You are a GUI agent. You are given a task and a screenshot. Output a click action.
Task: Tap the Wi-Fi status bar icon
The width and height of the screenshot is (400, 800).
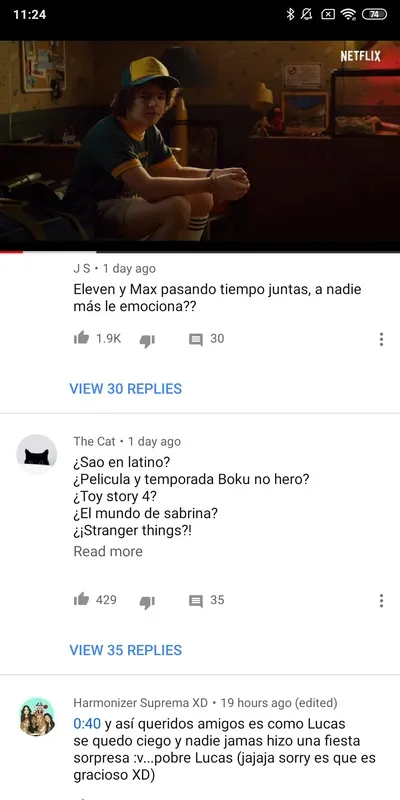(348, 14)
